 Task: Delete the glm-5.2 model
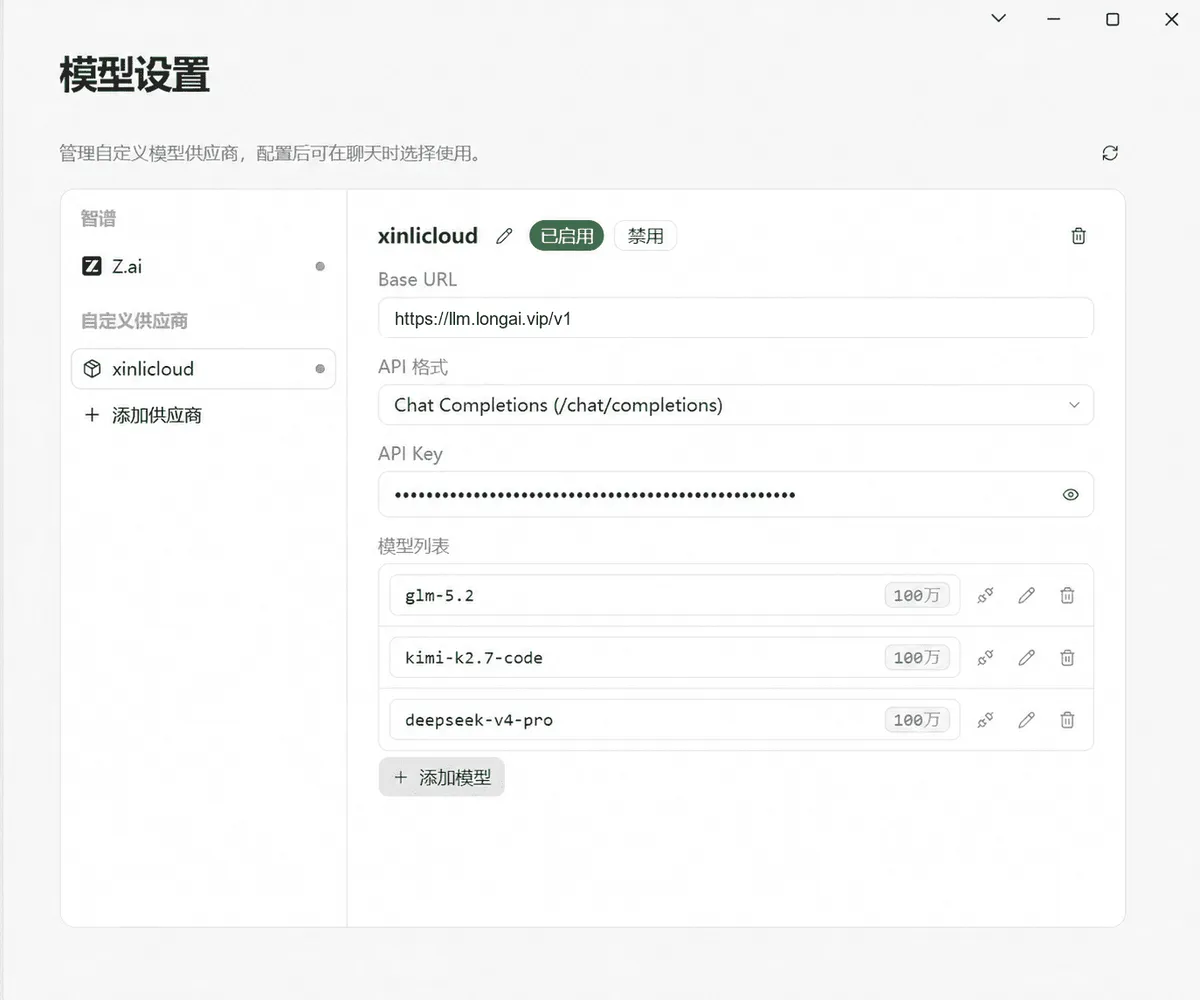1067,595
